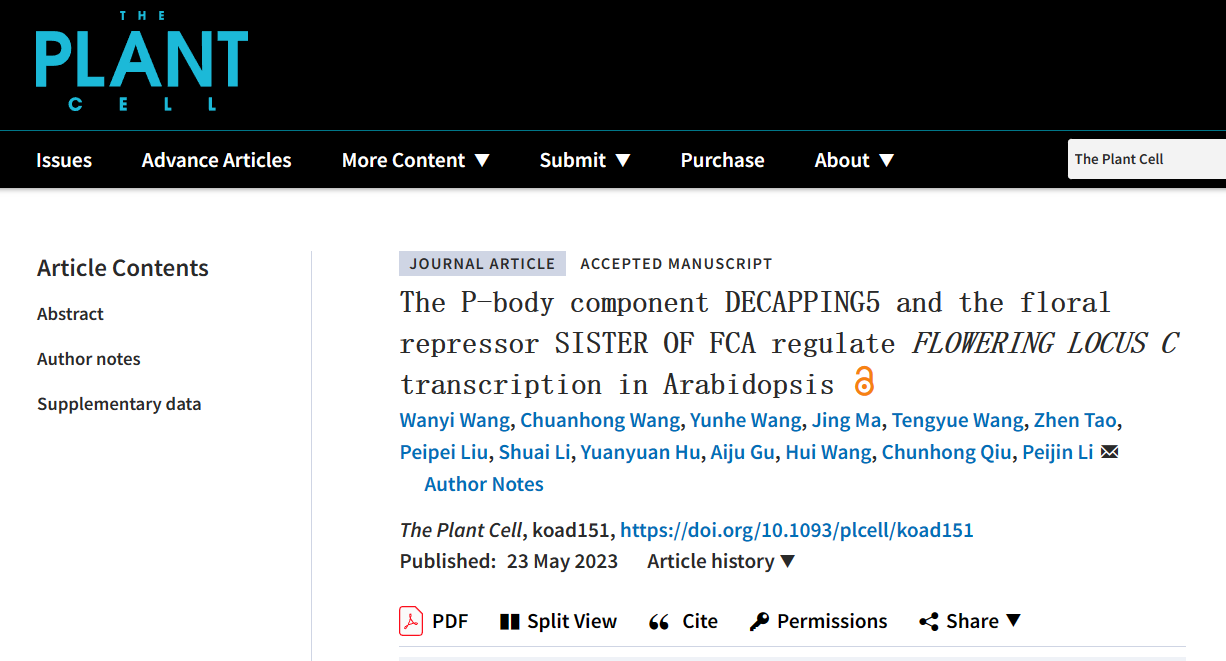Open the article DOI link
This screenshot has width=1226, height=661.
796,530
